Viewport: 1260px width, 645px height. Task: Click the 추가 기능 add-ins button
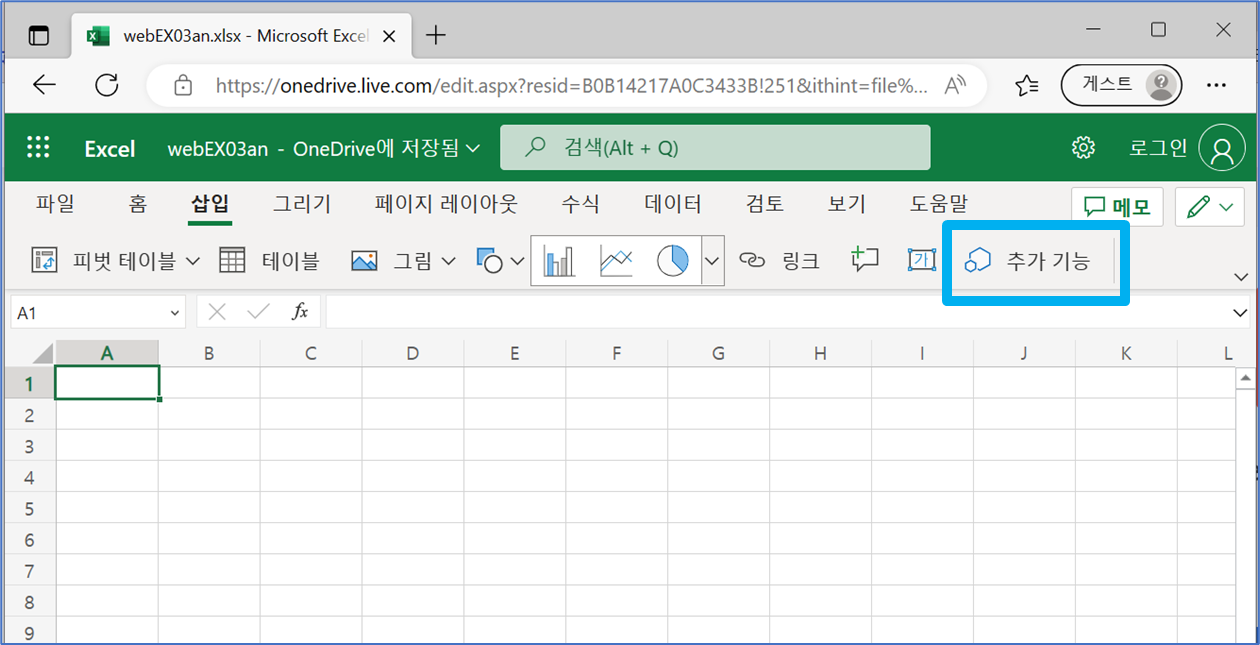1035,260
